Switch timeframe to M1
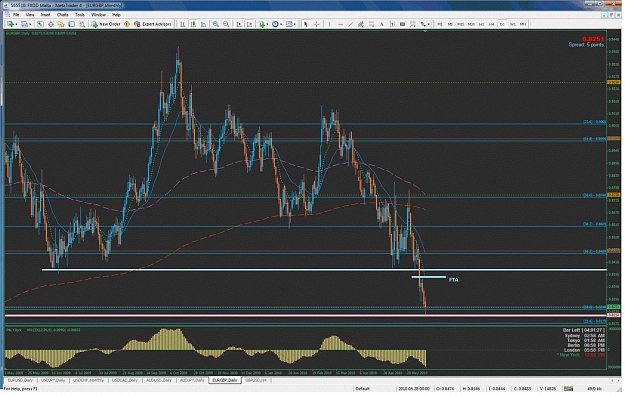The height and width of the screenshot is (395, 625). coord(440,24)
